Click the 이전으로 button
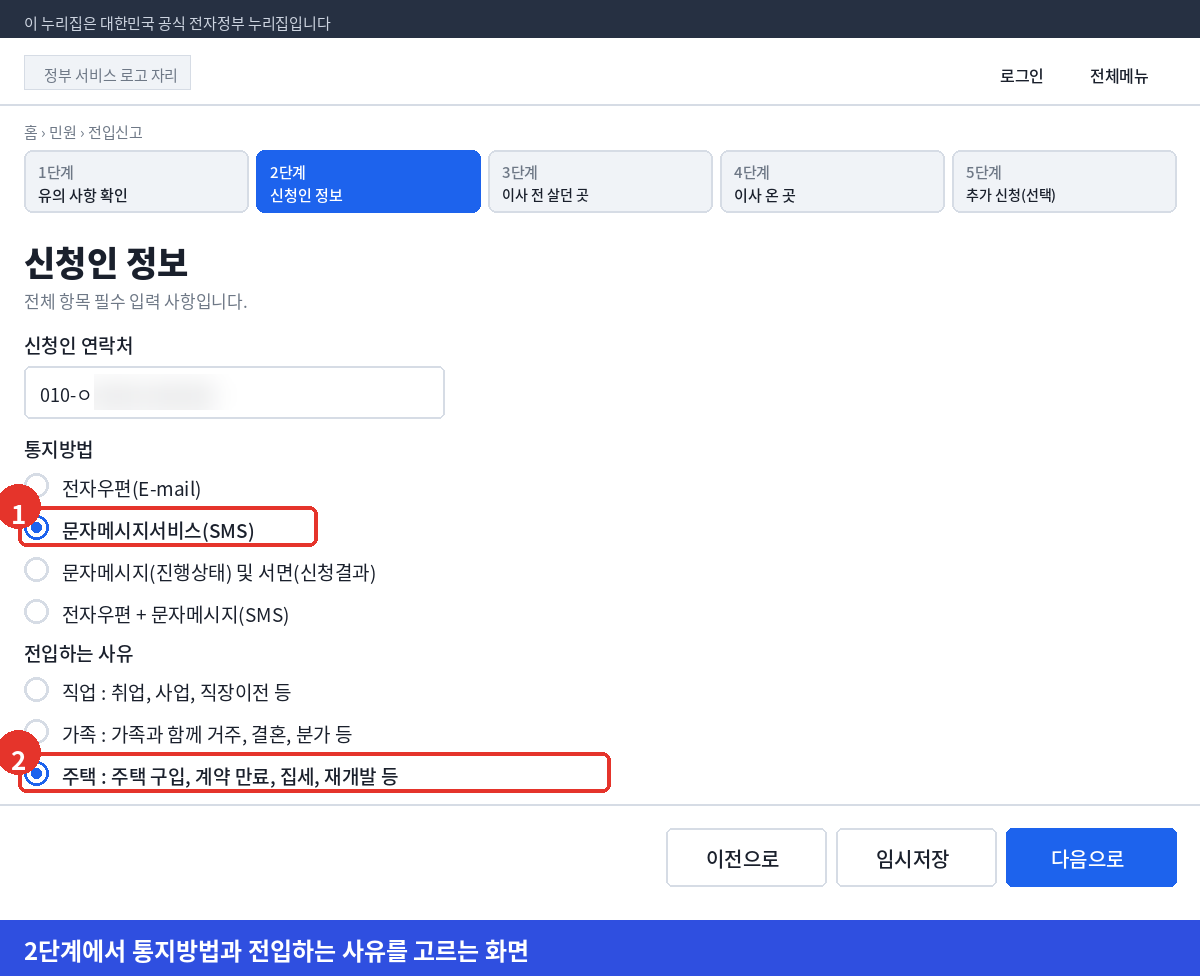Viewport: 1200px width, 976px height. (746, 858)
